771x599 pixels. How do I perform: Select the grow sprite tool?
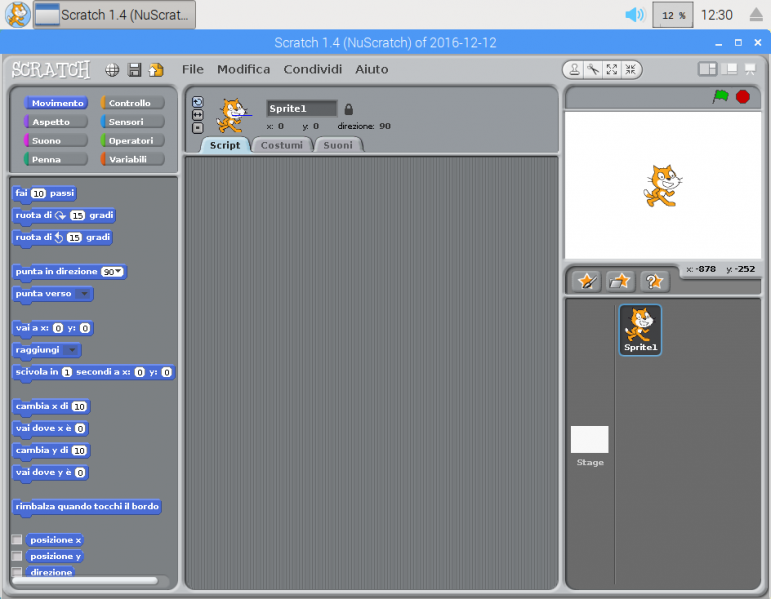(x=612, y=70)
